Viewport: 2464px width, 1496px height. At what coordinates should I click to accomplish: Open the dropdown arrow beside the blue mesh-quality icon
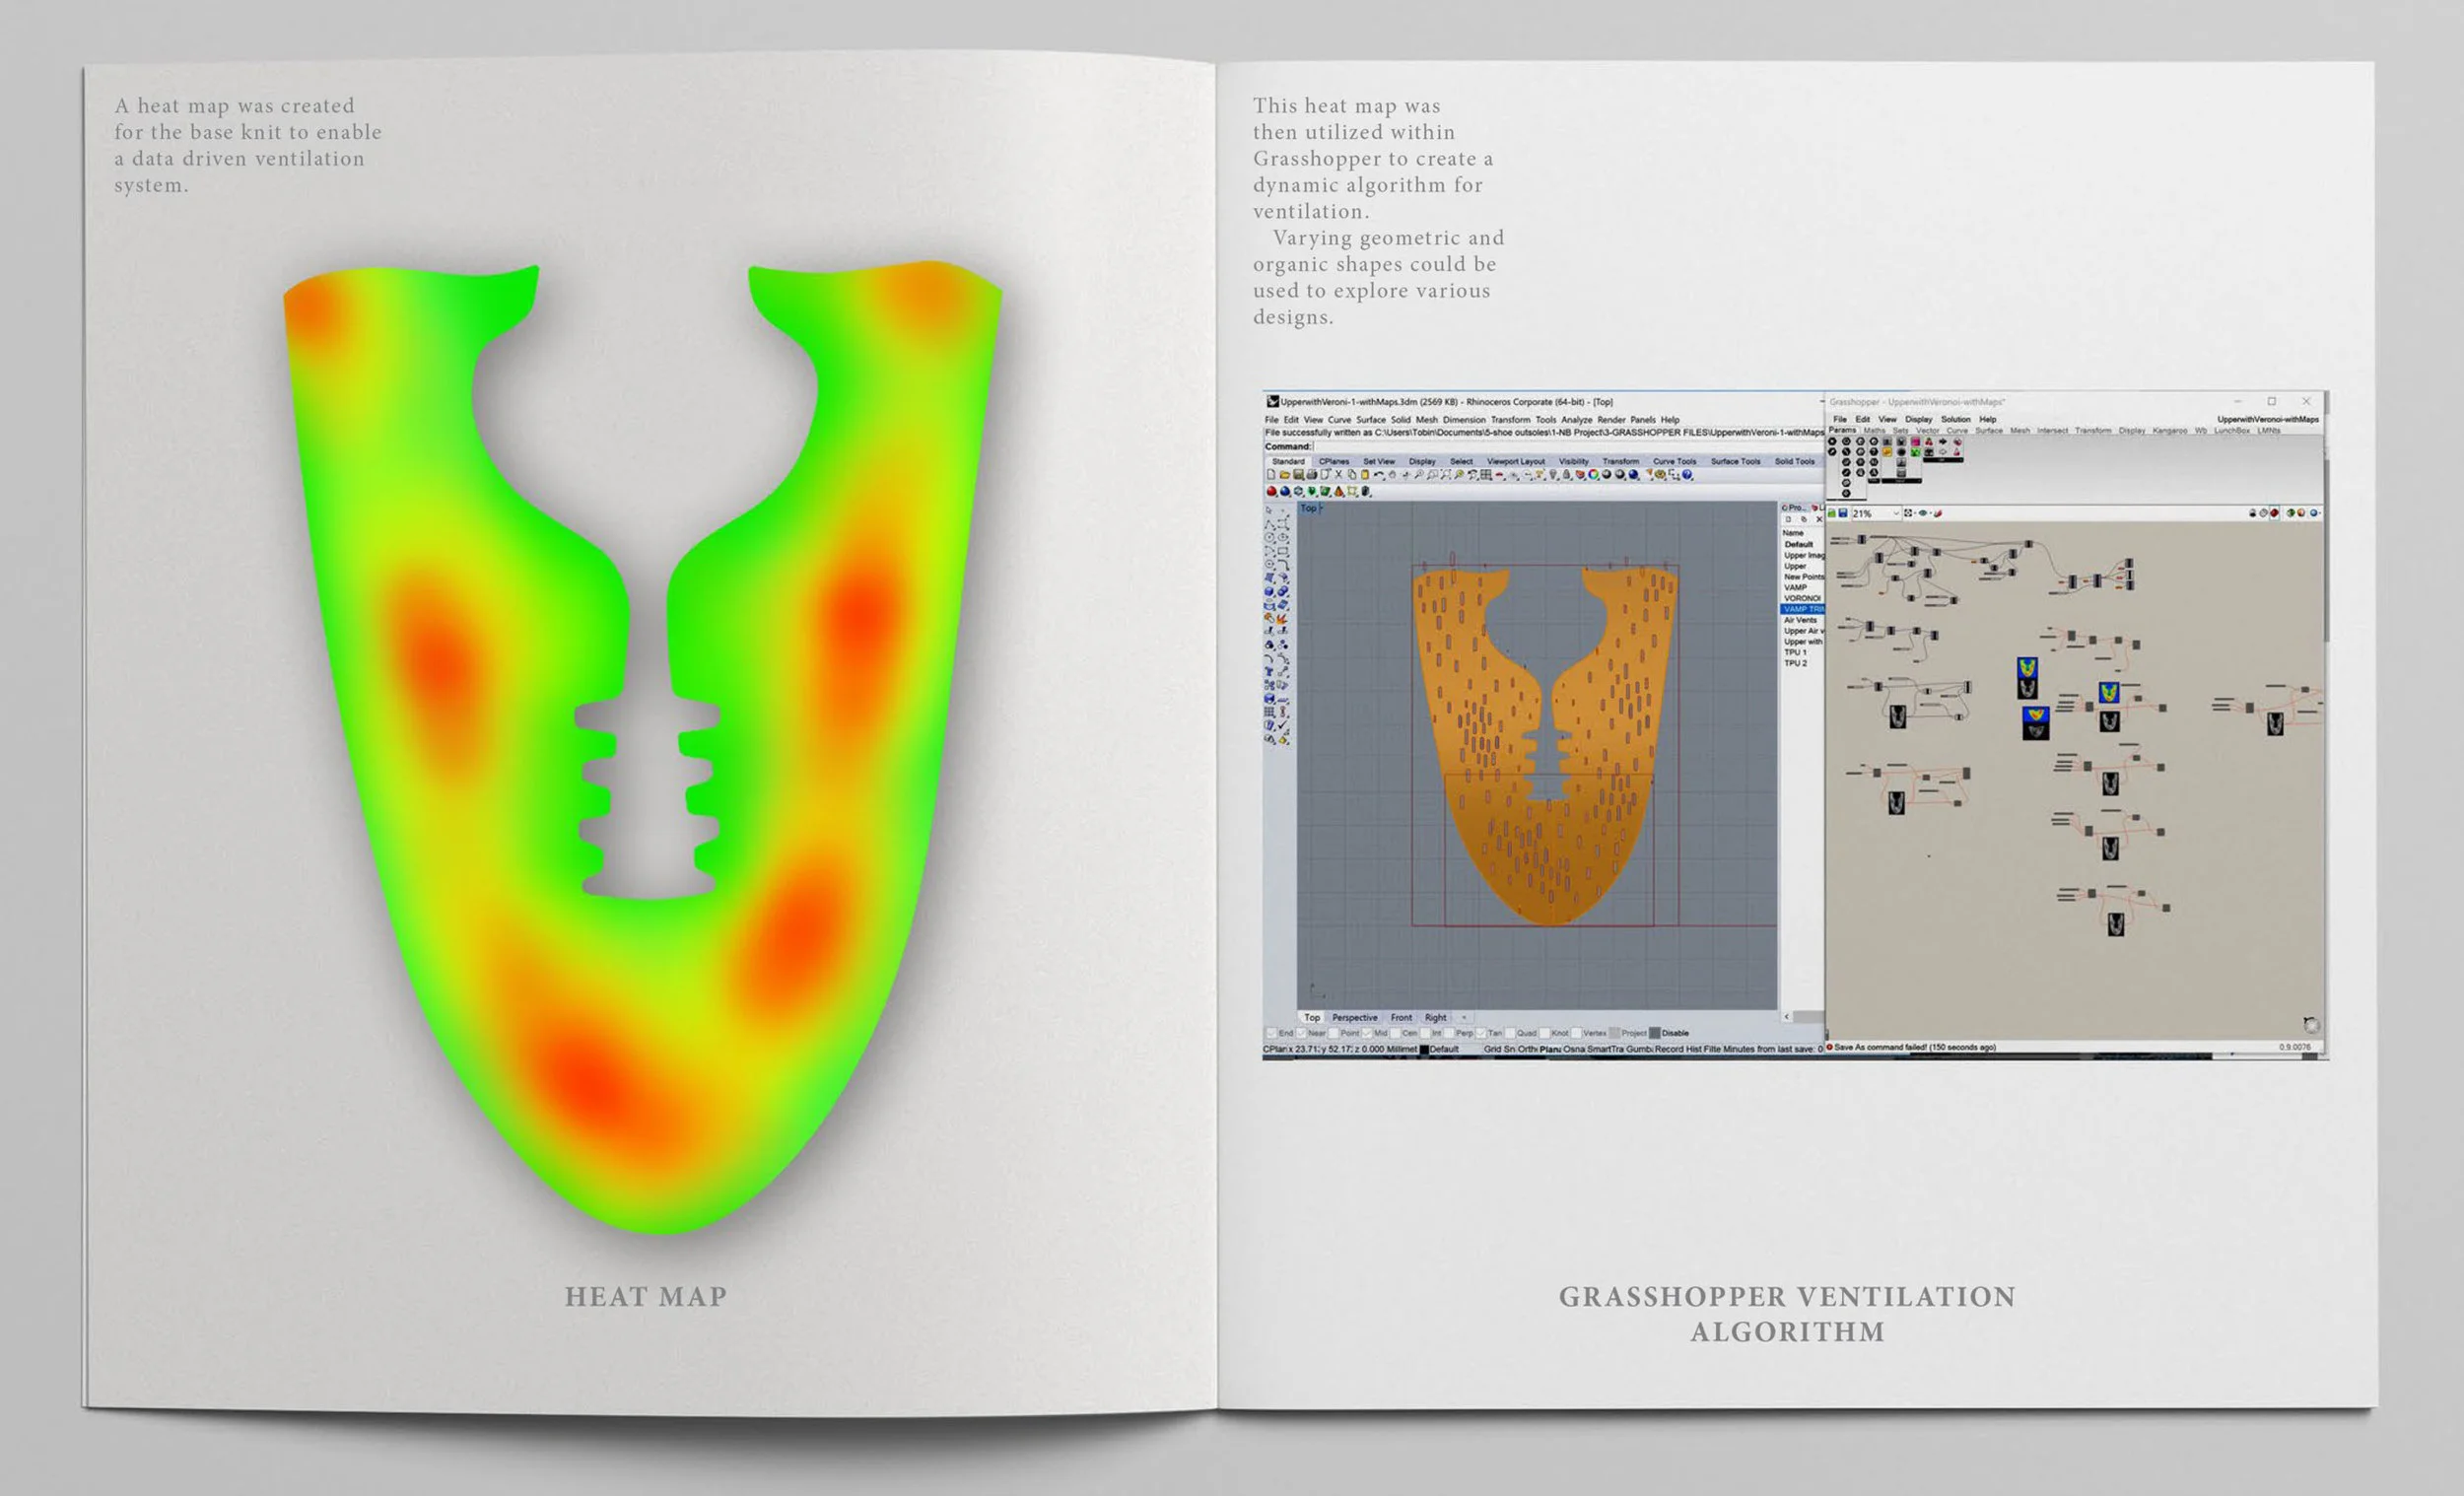point(2320,513)
